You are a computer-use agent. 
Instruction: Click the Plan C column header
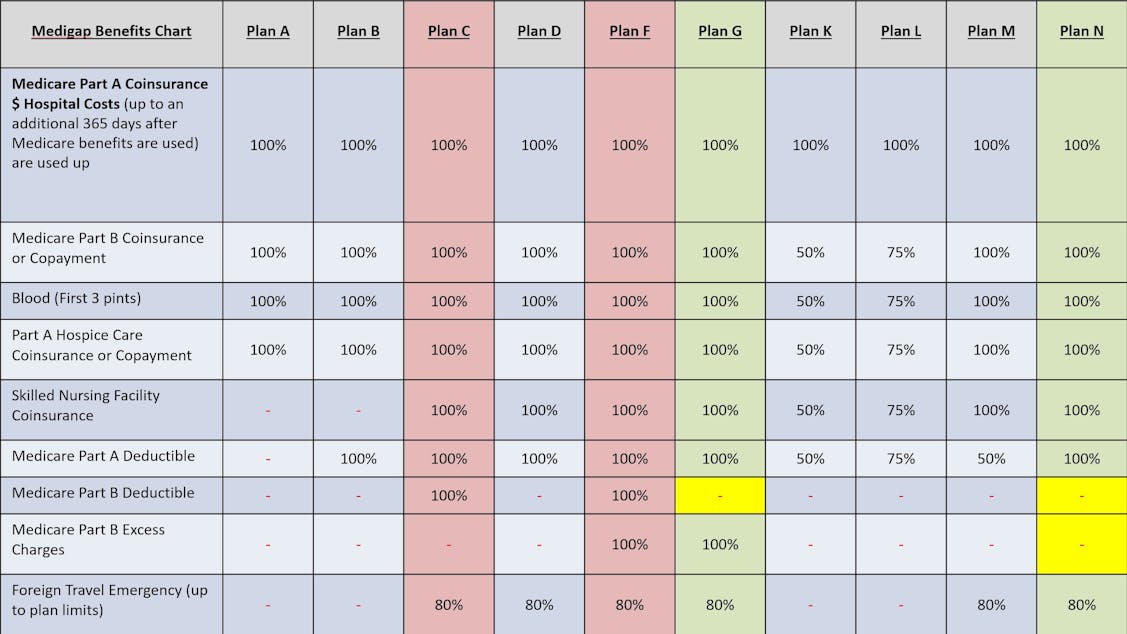(x=449, y=31)
